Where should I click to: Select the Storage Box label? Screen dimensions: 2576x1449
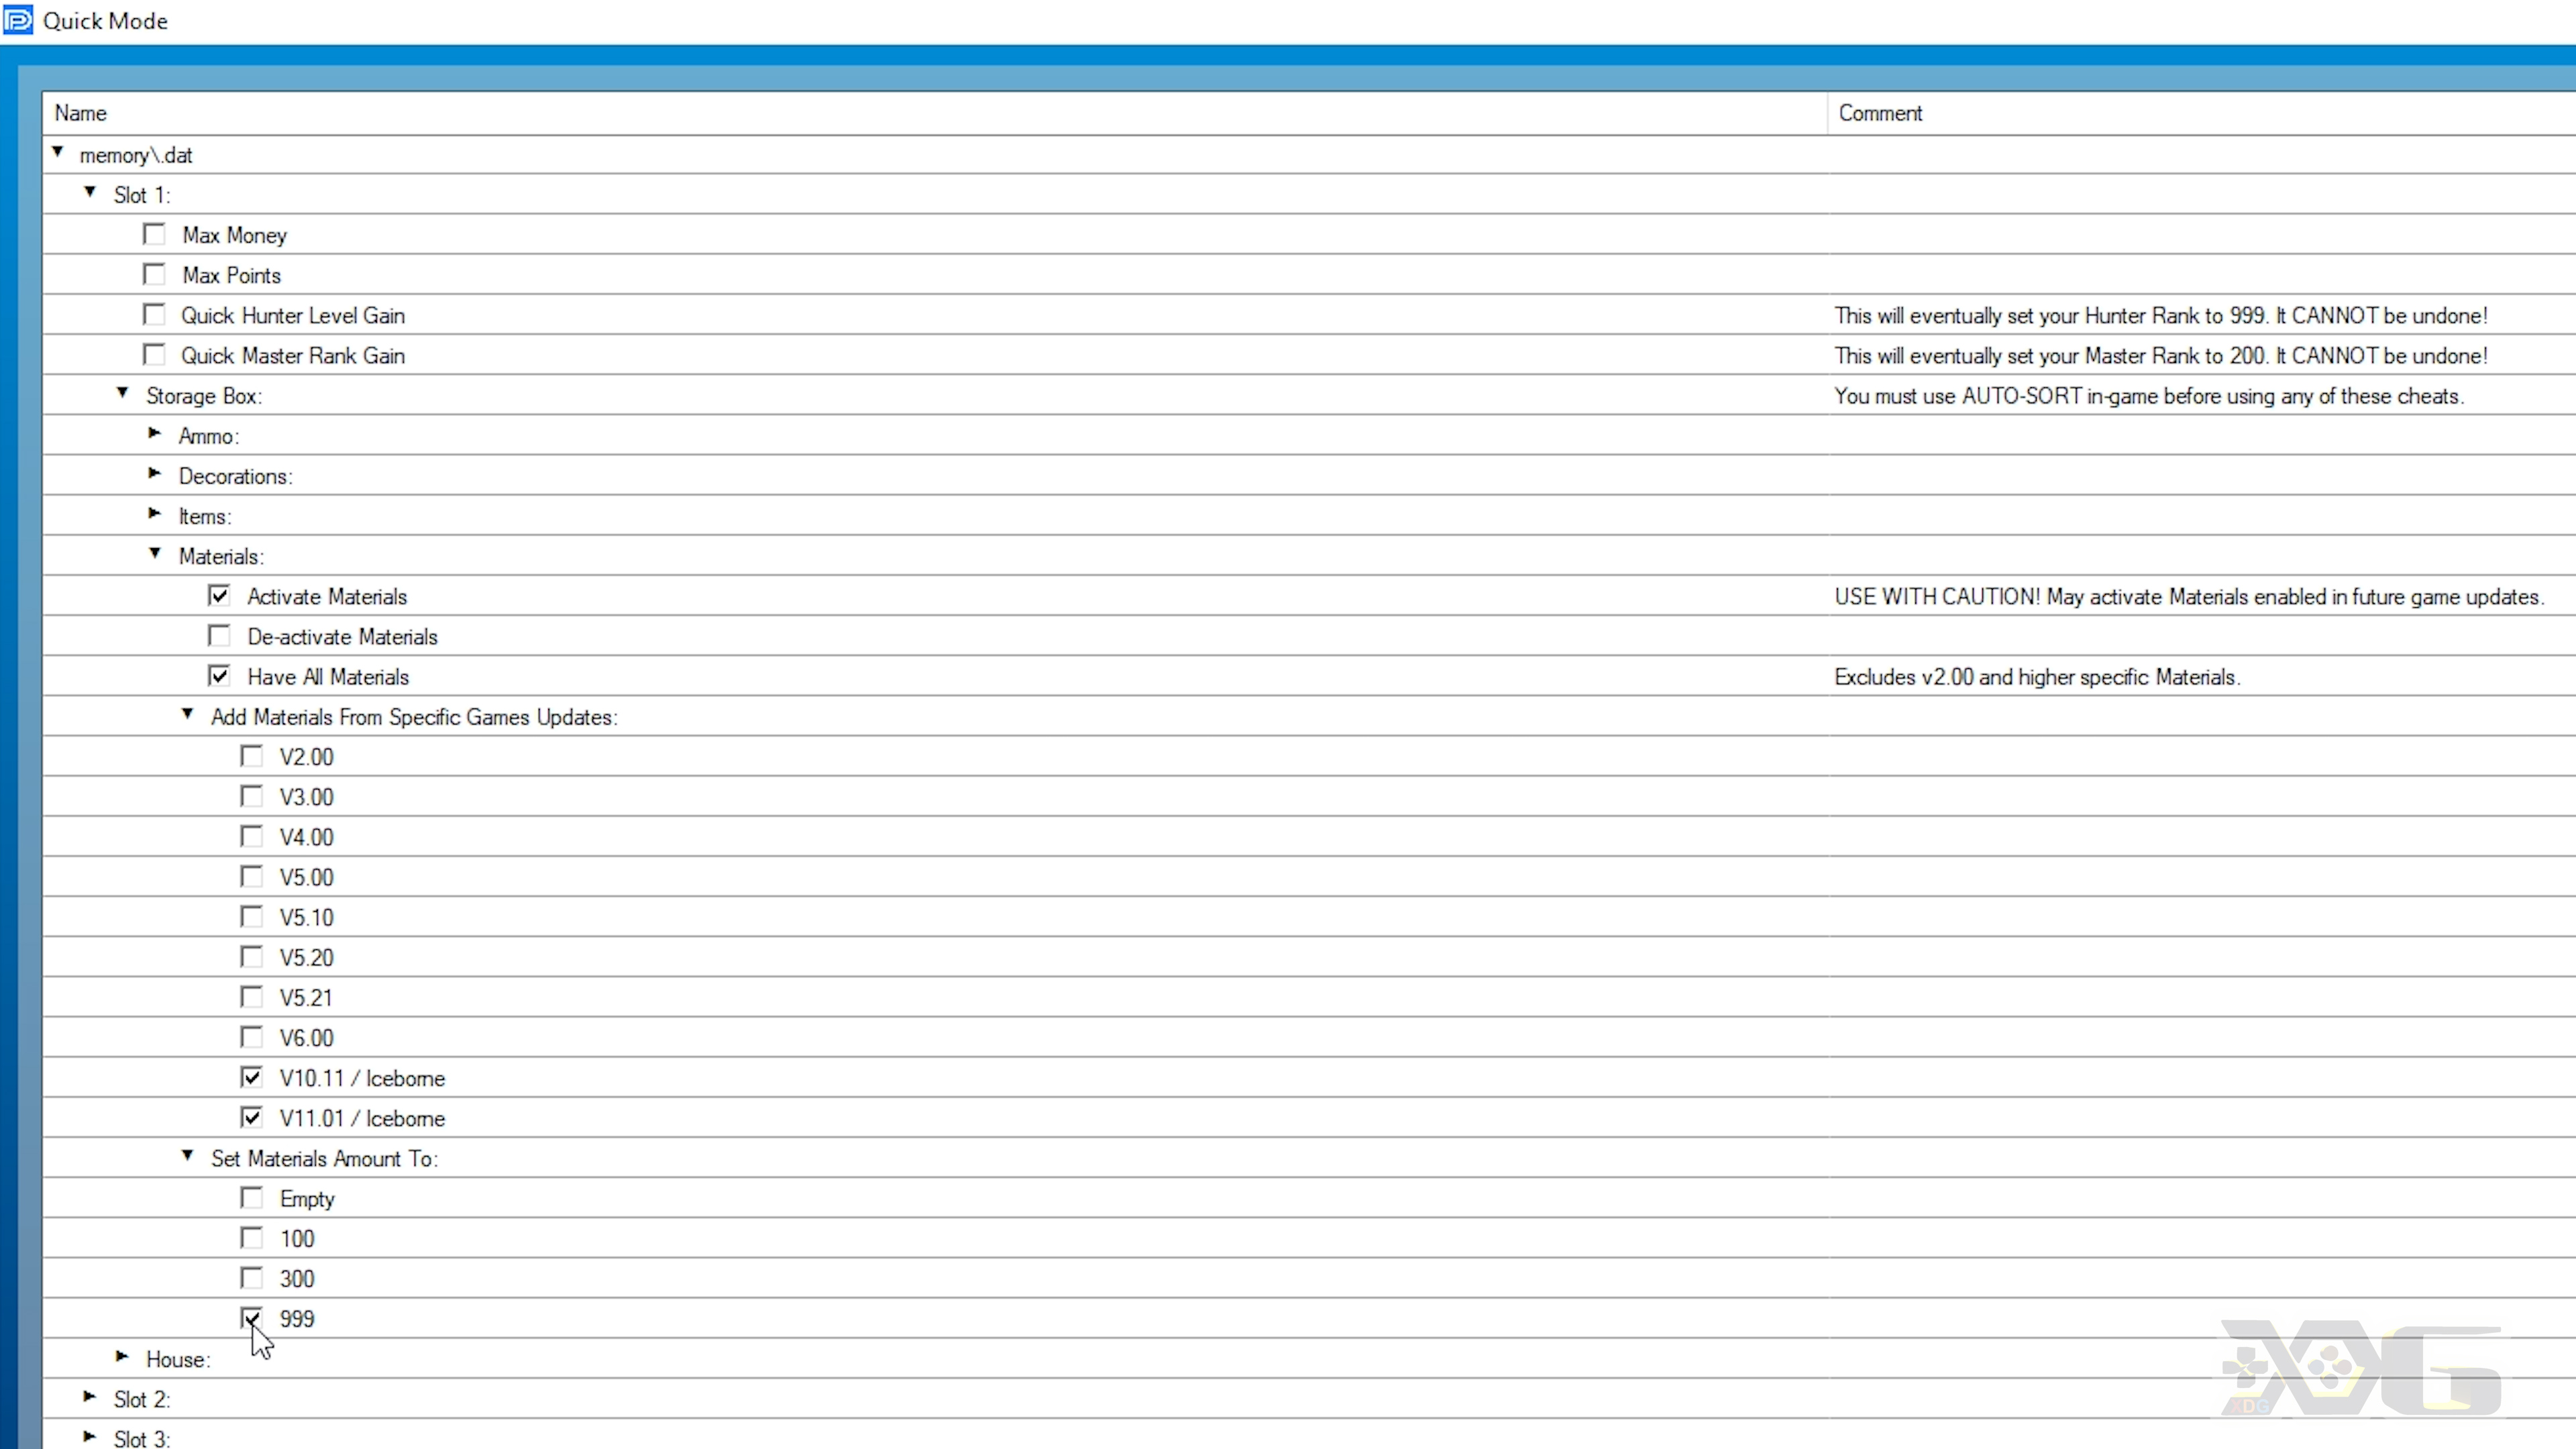coord(204,396)
